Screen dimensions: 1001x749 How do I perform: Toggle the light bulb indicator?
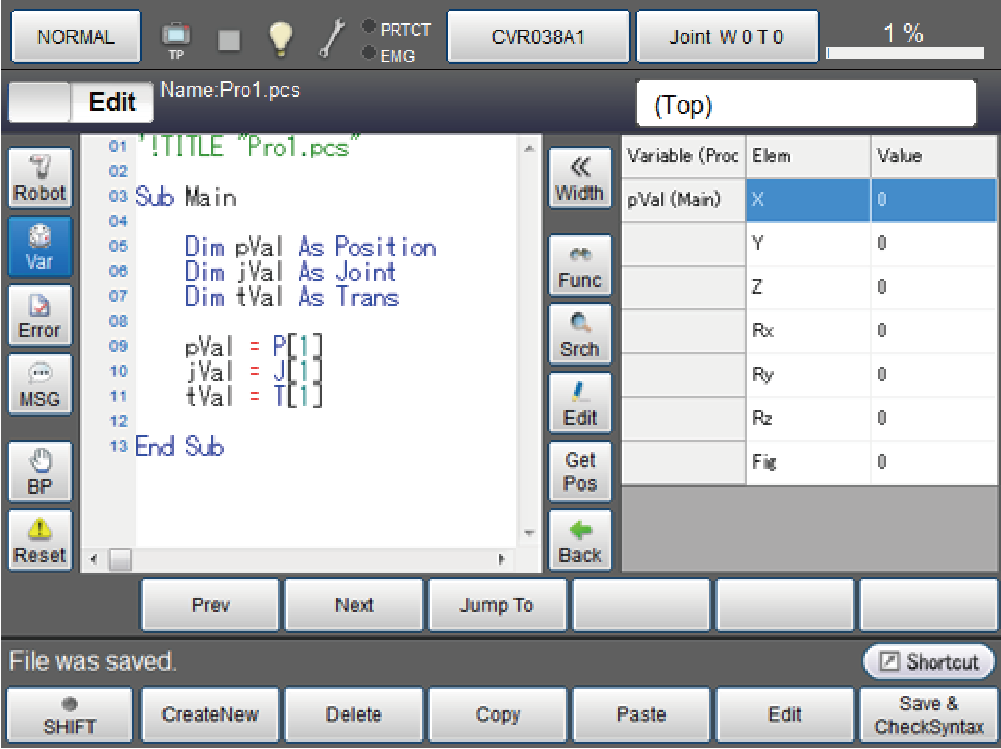[x=280, y=38]
